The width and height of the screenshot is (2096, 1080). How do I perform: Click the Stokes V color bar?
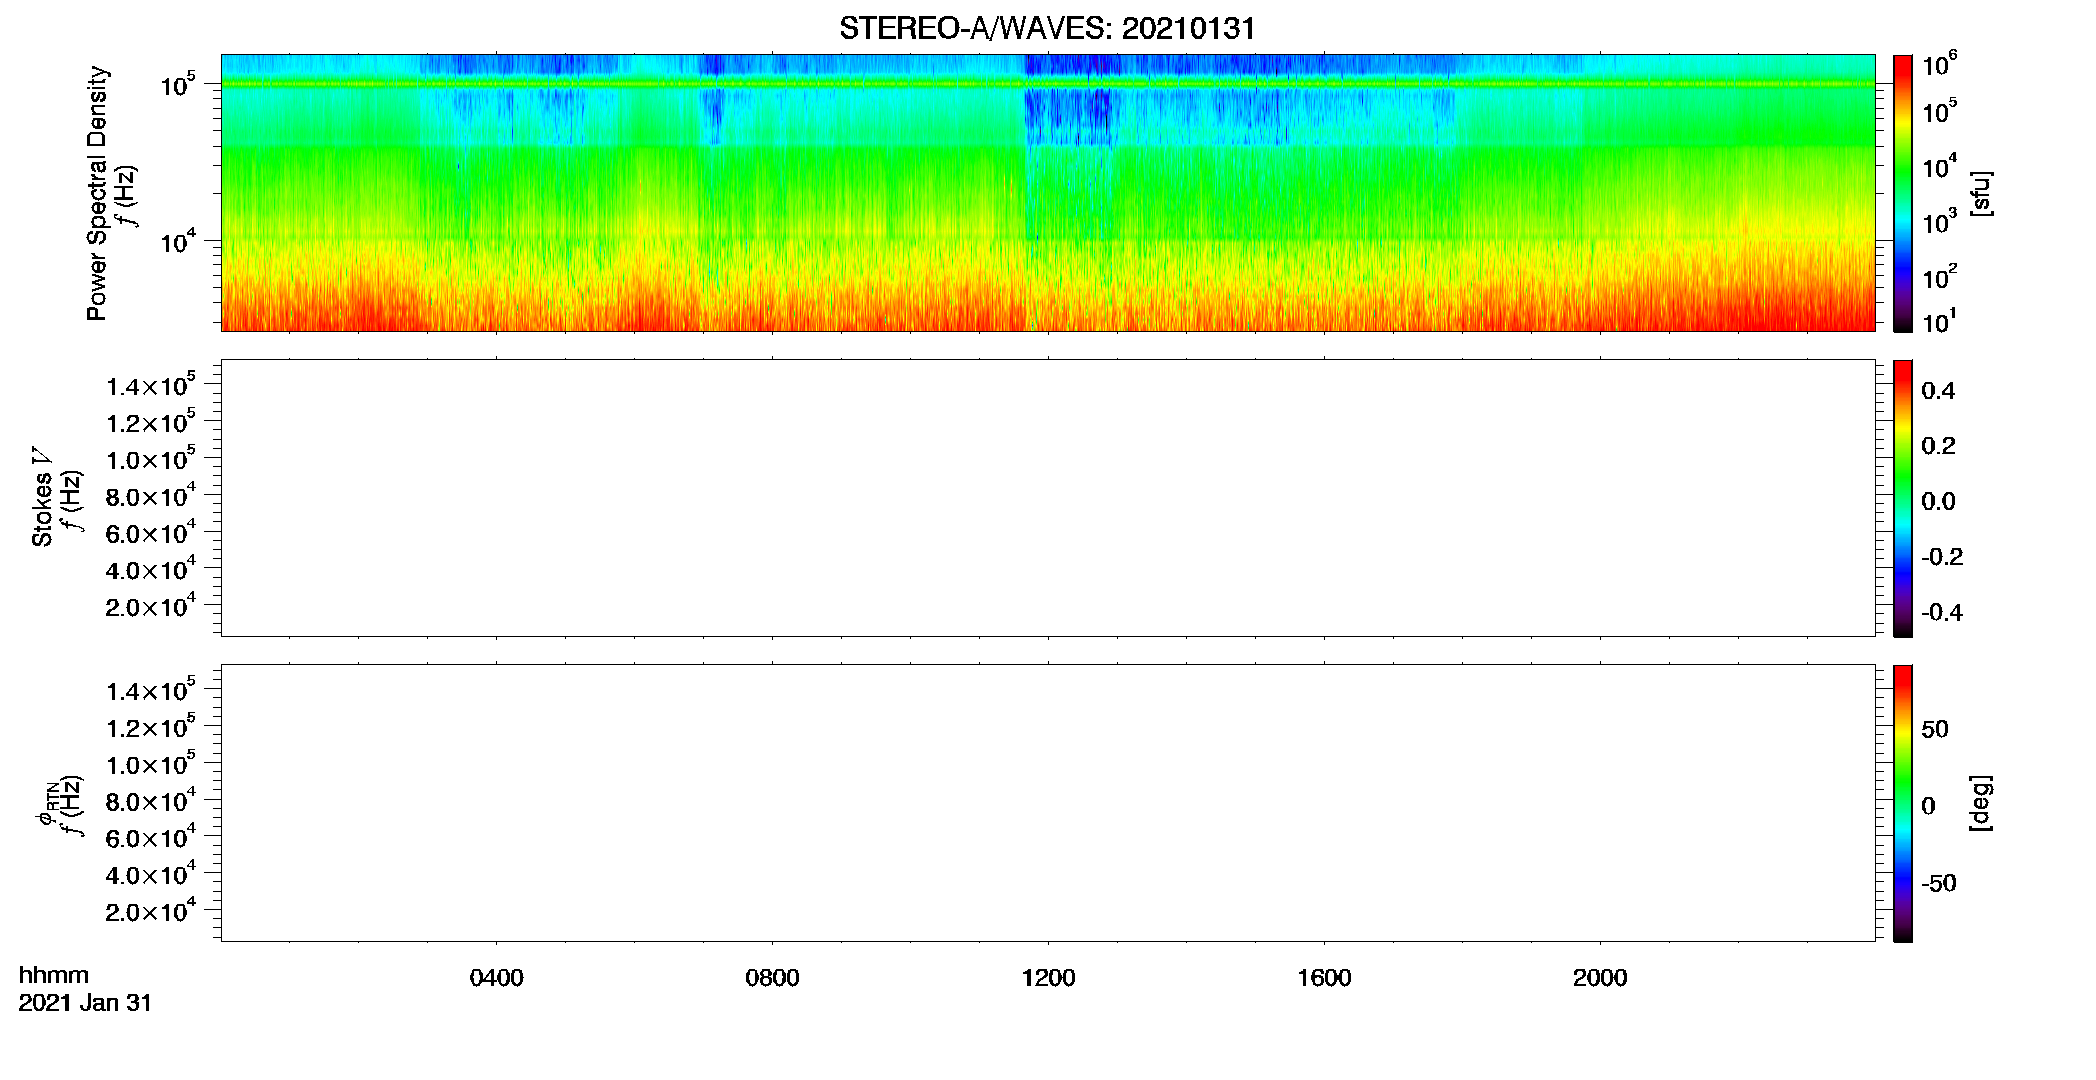point(1902,498)
